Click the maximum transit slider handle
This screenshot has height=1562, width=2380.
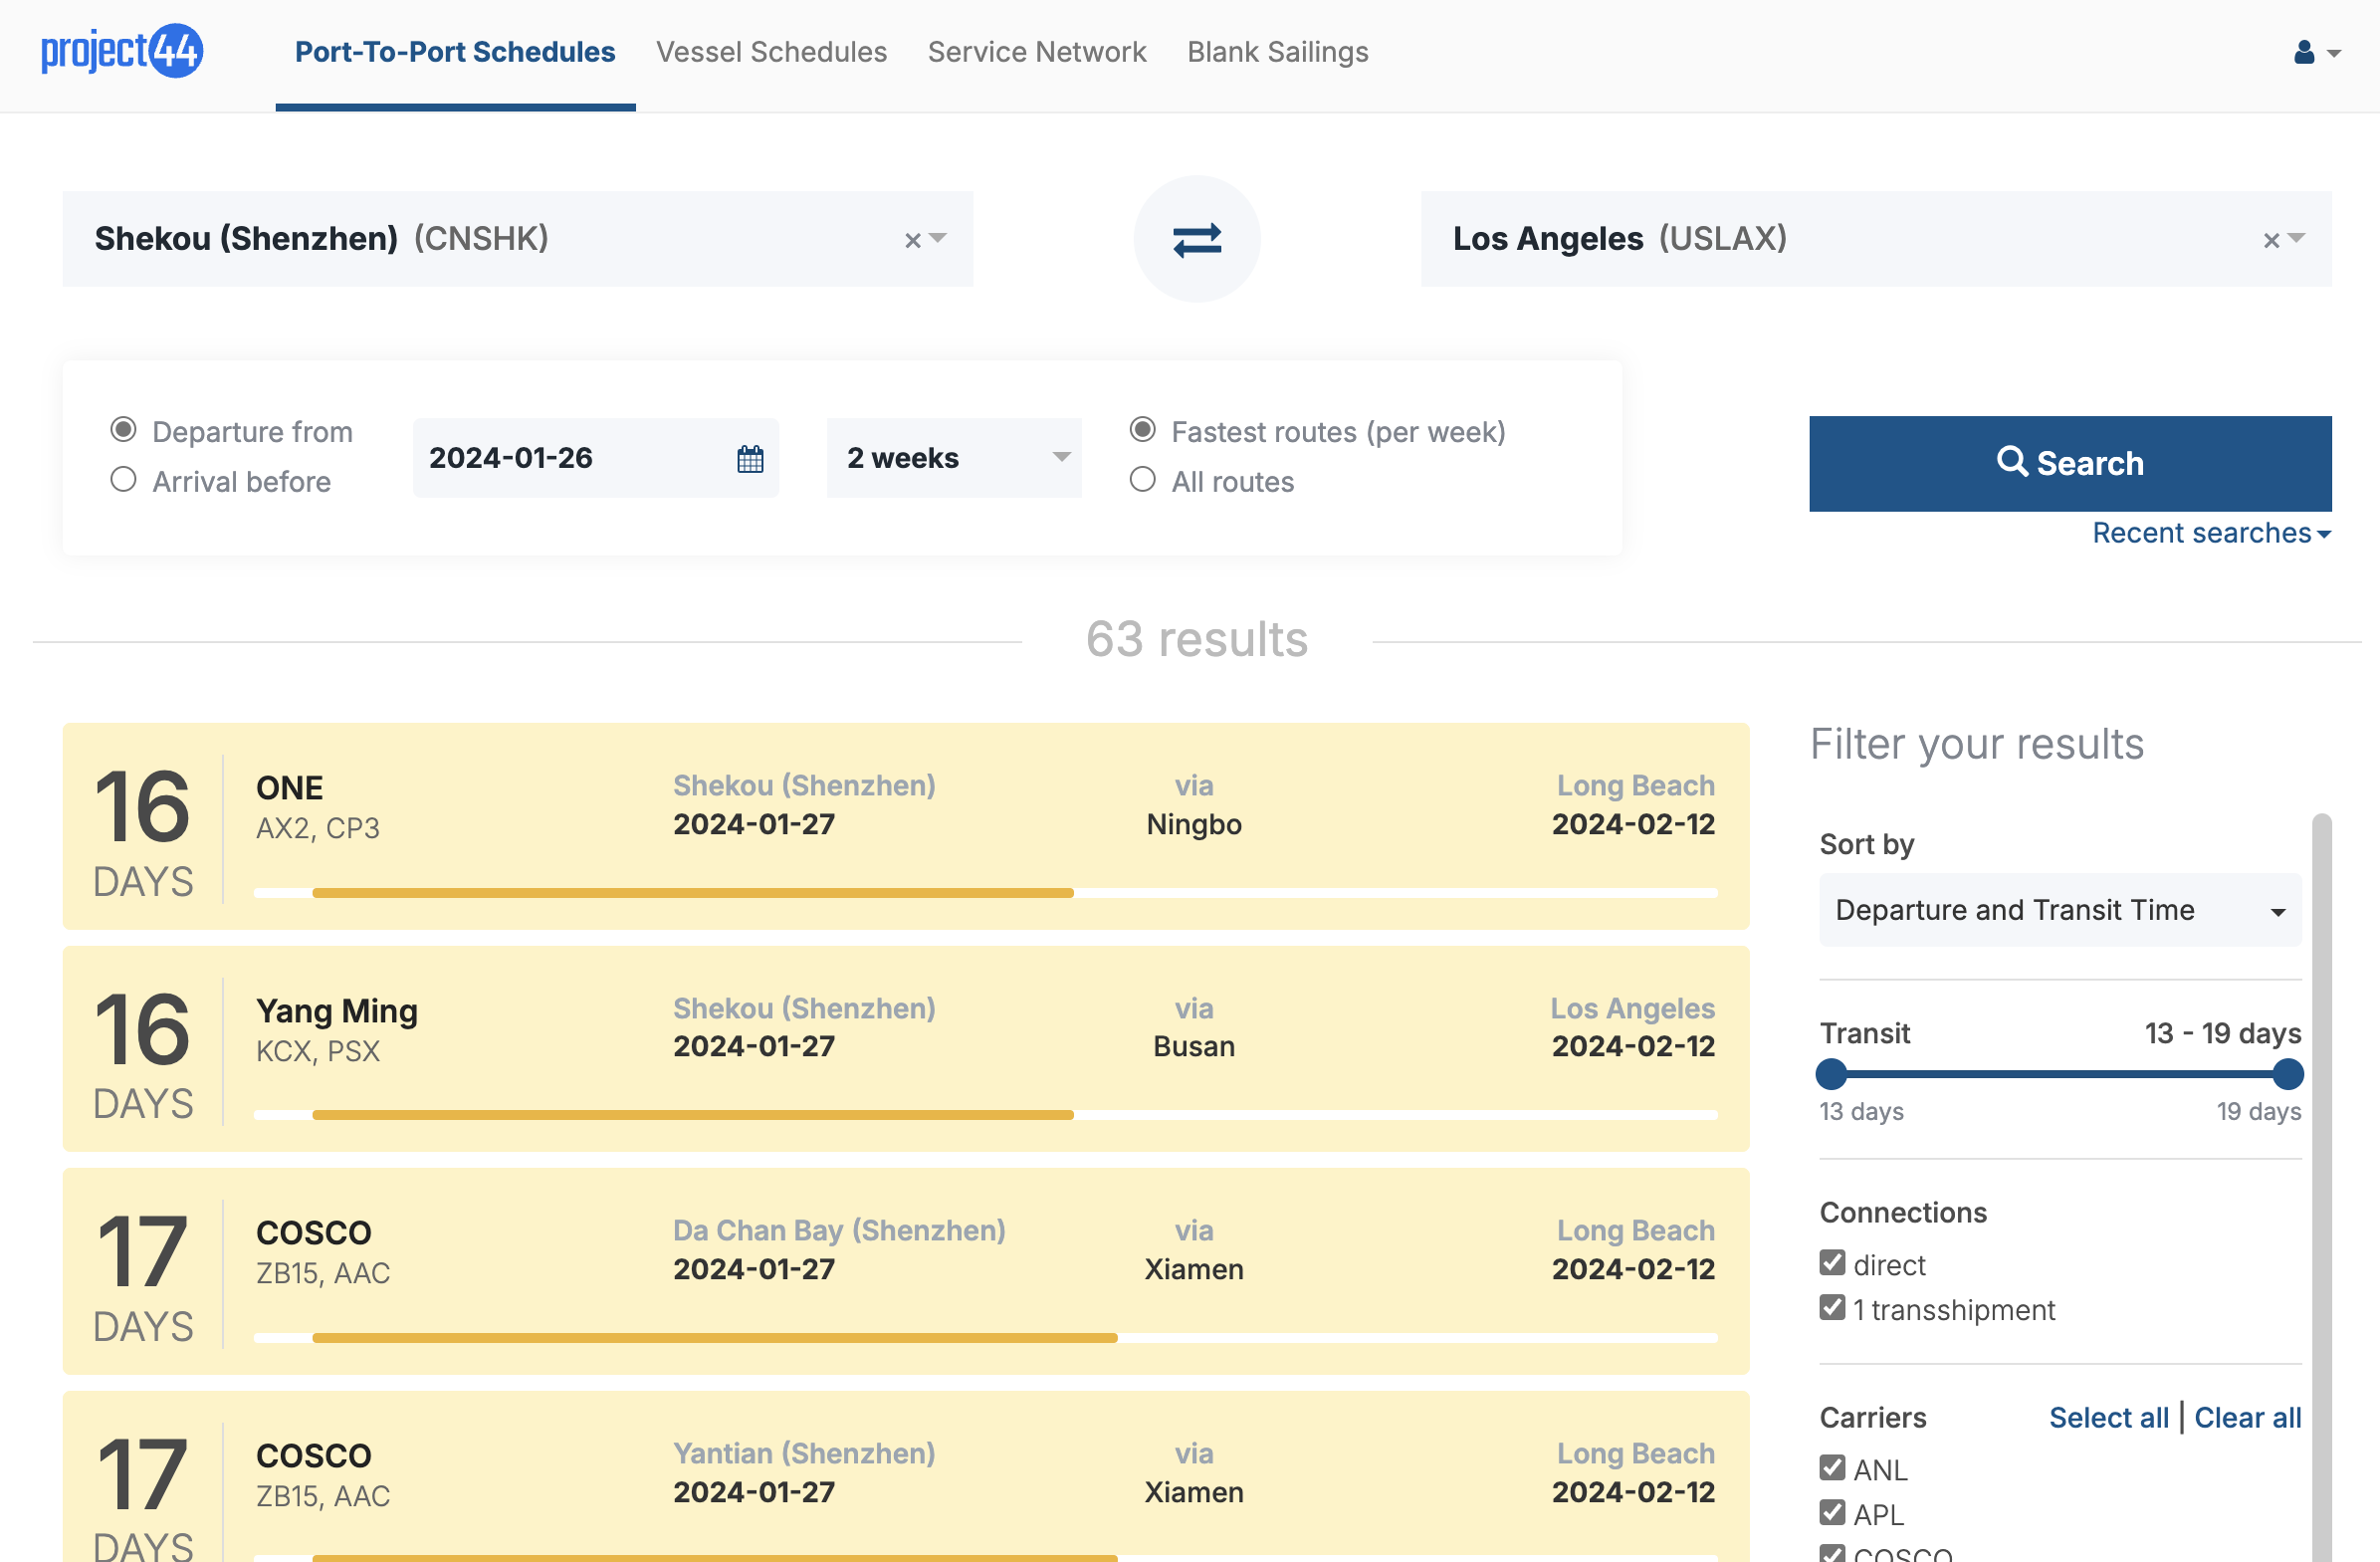pyautogui.click(x=2288, y=1075)
